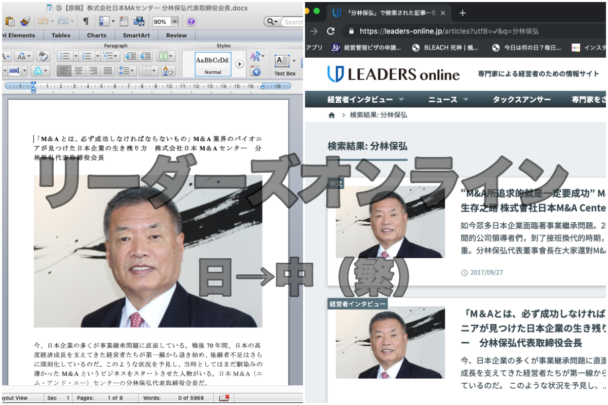
Task: Click the タックスアンサー navigation link
Action: point(521,99)
